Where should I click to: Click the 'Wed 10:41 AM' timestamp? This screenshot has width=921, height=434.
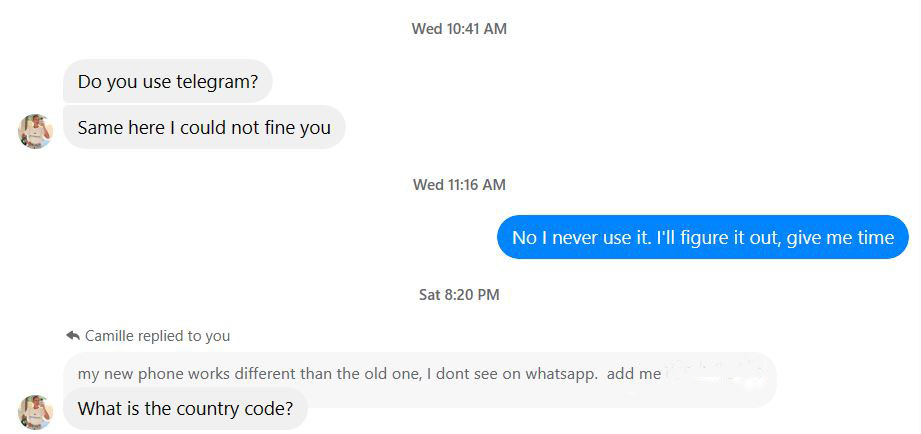click(x=459, y=29)
